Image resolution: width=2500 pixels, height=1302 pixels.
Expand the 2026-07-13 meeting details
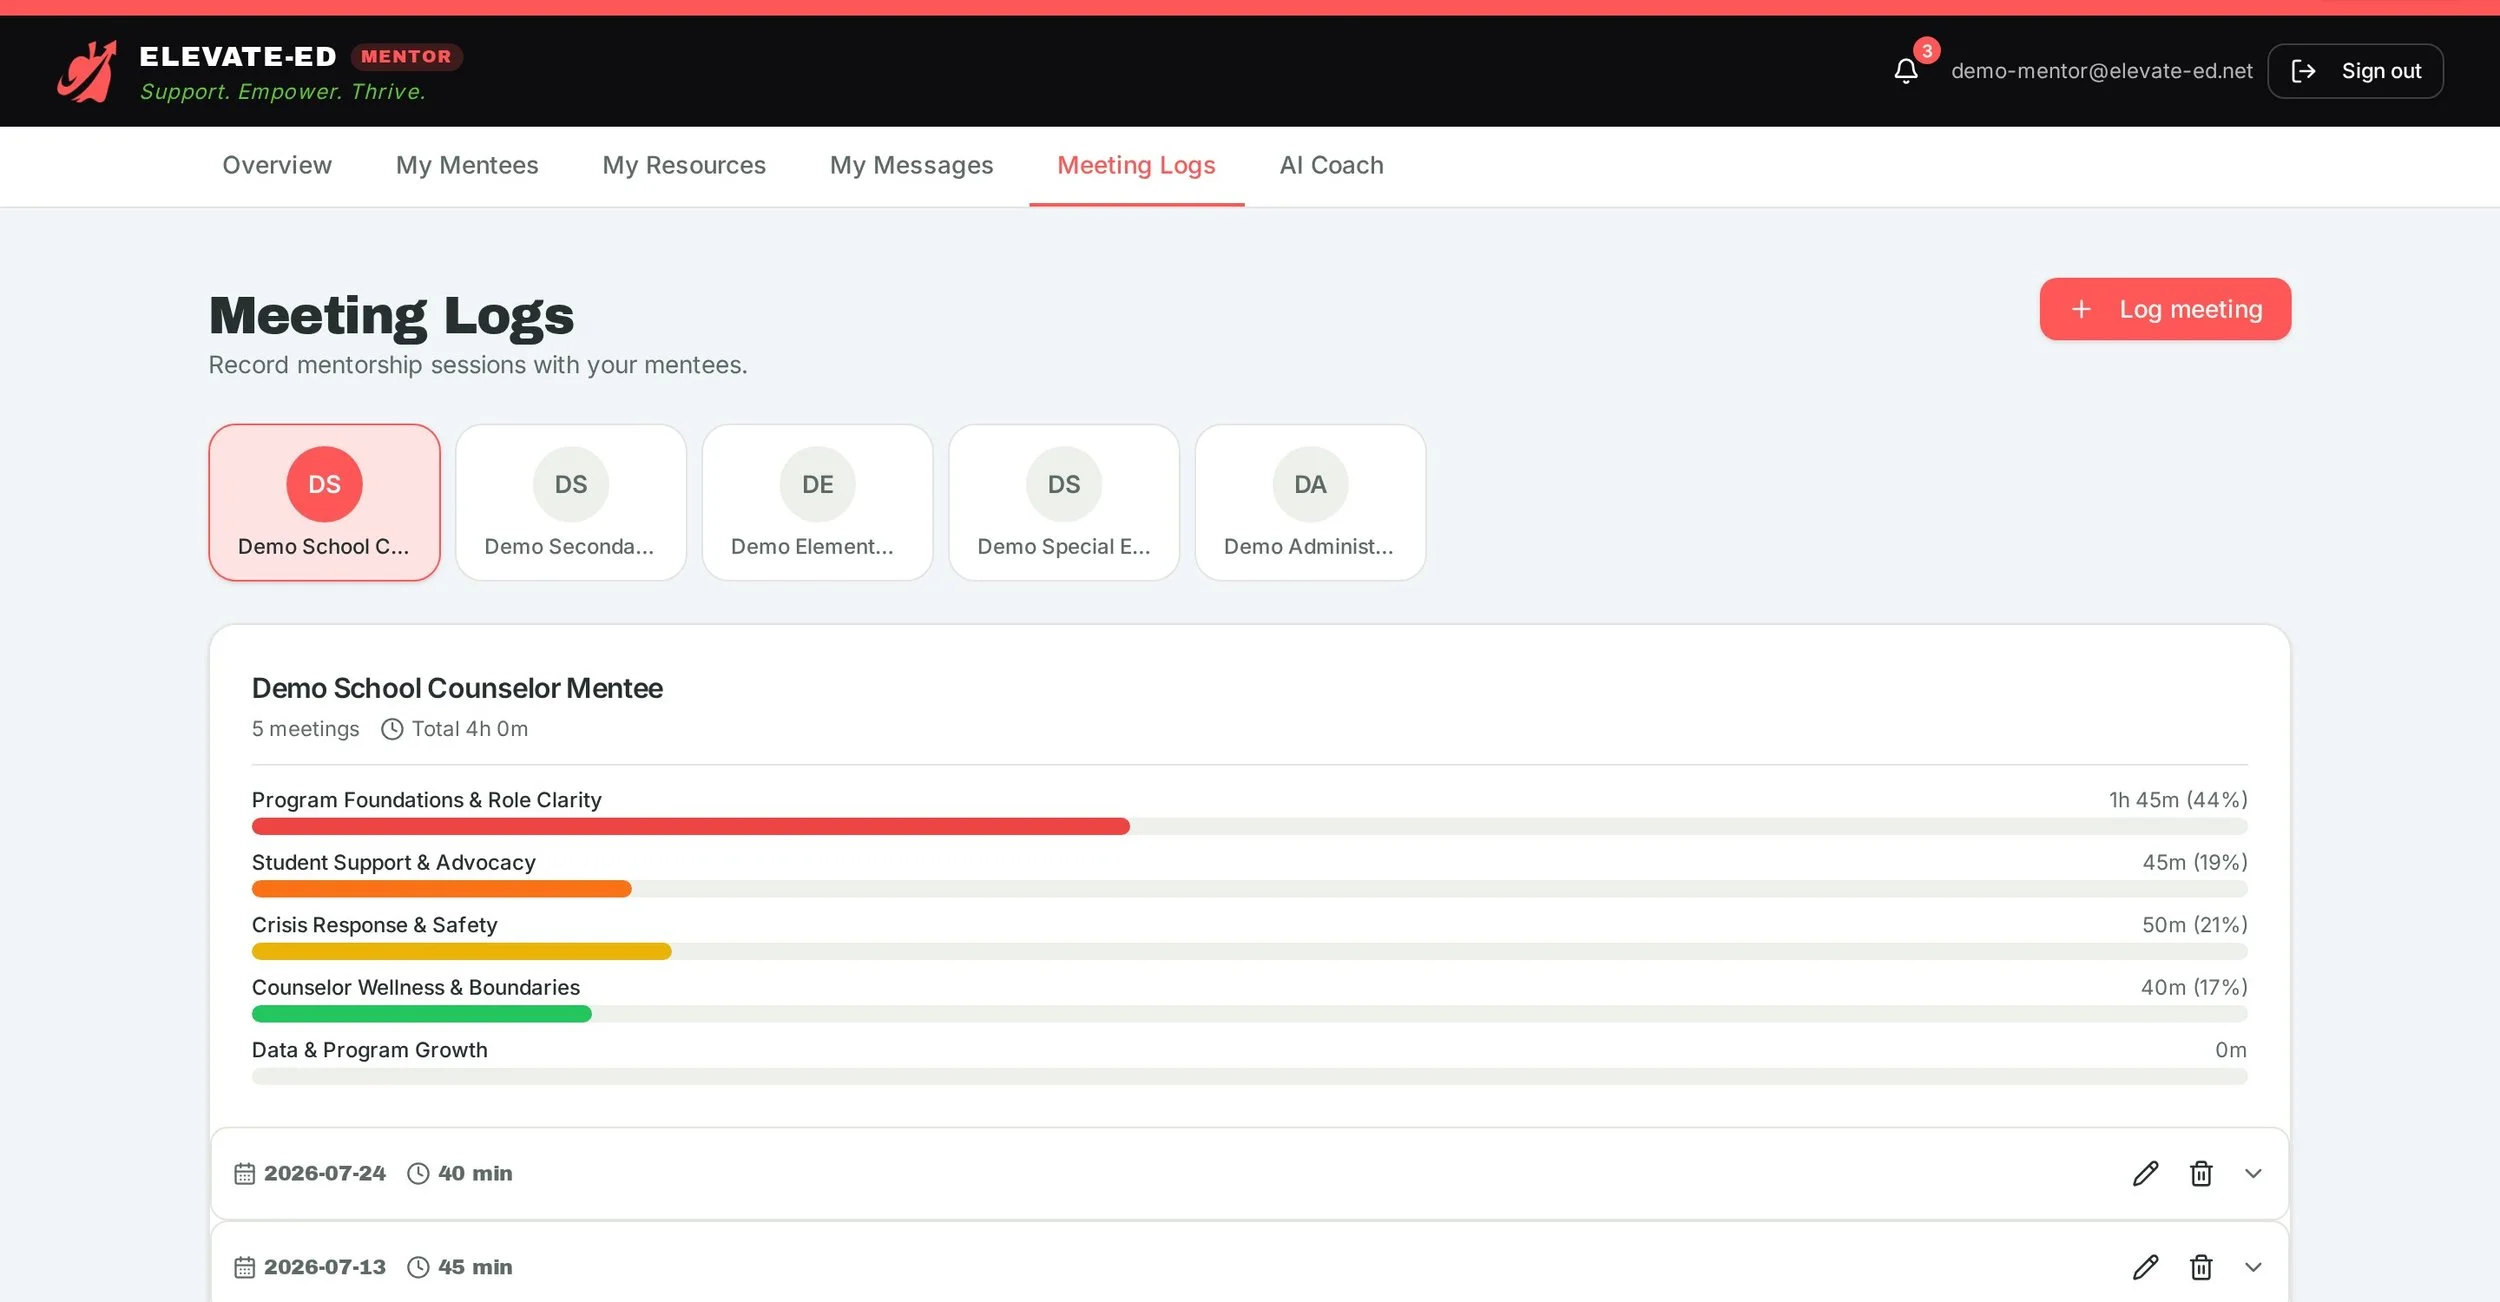(2253, 1267)
